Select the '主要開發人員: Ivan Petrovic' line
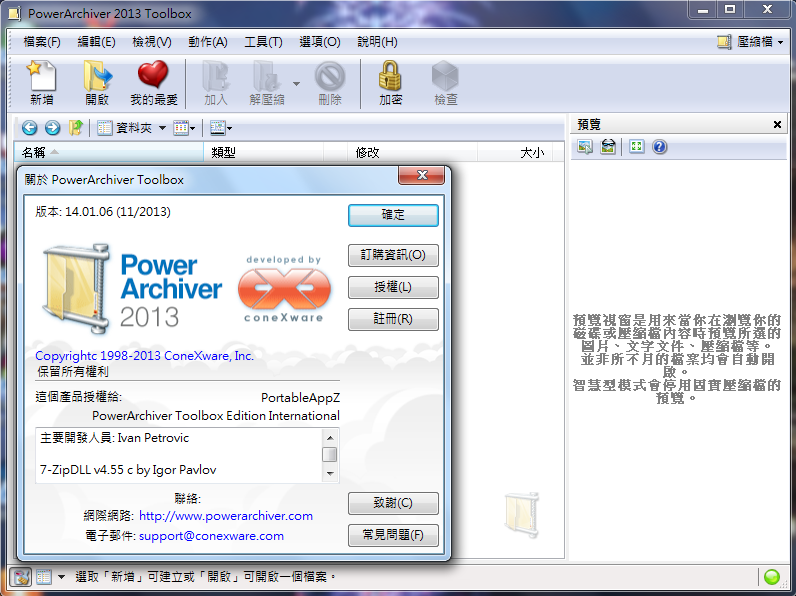796x596 pixels. 114,438
